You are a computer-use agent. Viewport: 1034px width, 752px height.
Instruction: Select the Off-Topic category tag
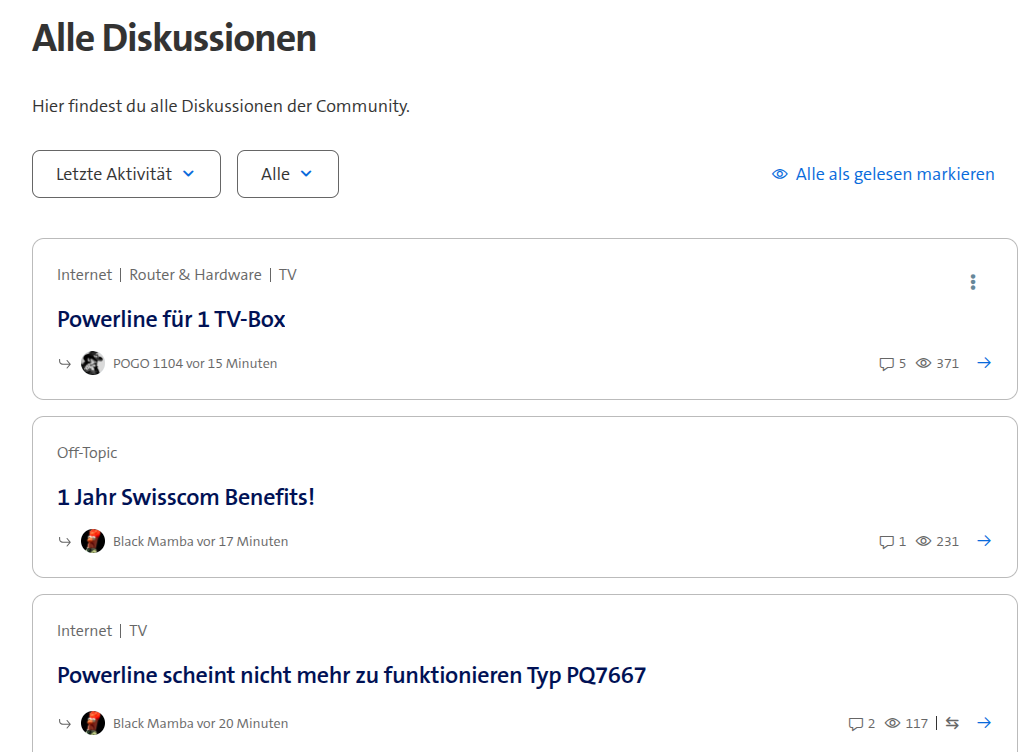pos(87,453)
